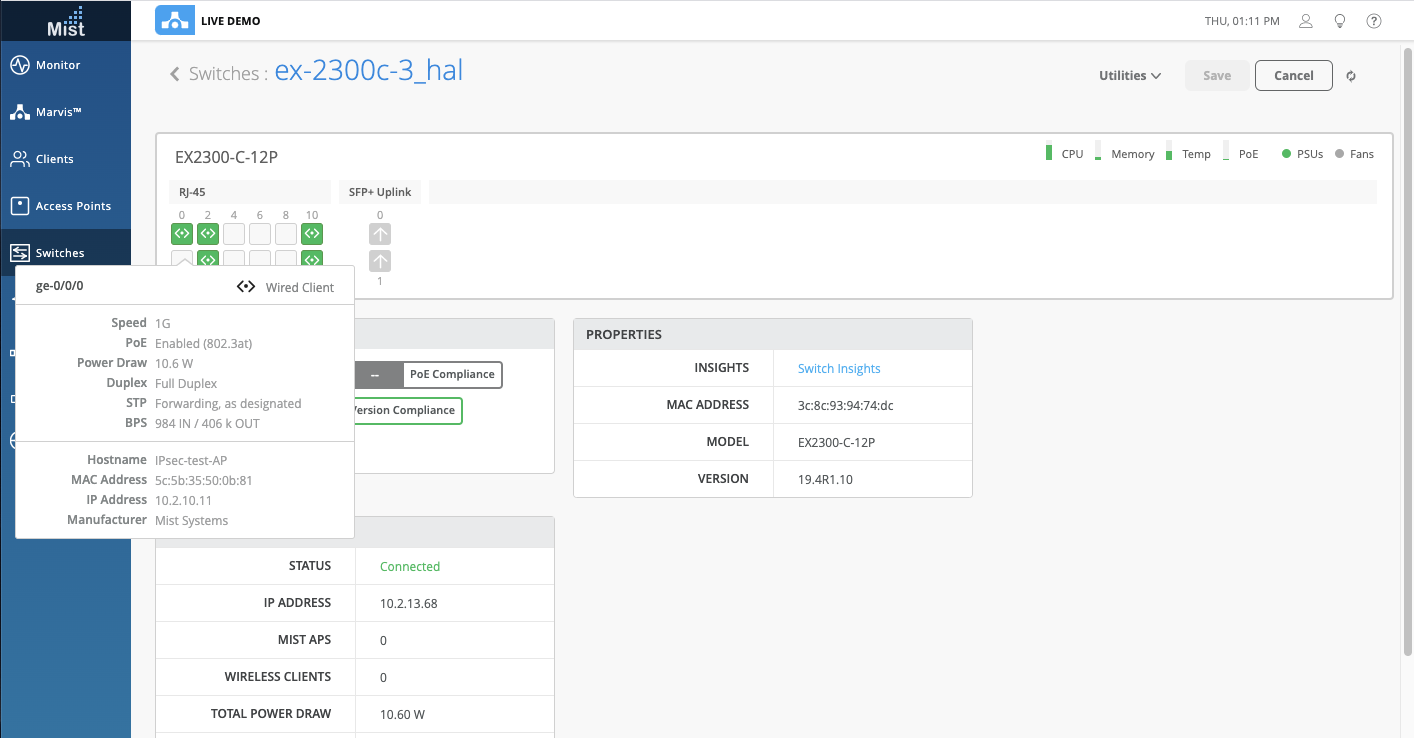Click the Wired Client label in tooltip
This screenshot has height=738, width=1414.
[300, 287]
